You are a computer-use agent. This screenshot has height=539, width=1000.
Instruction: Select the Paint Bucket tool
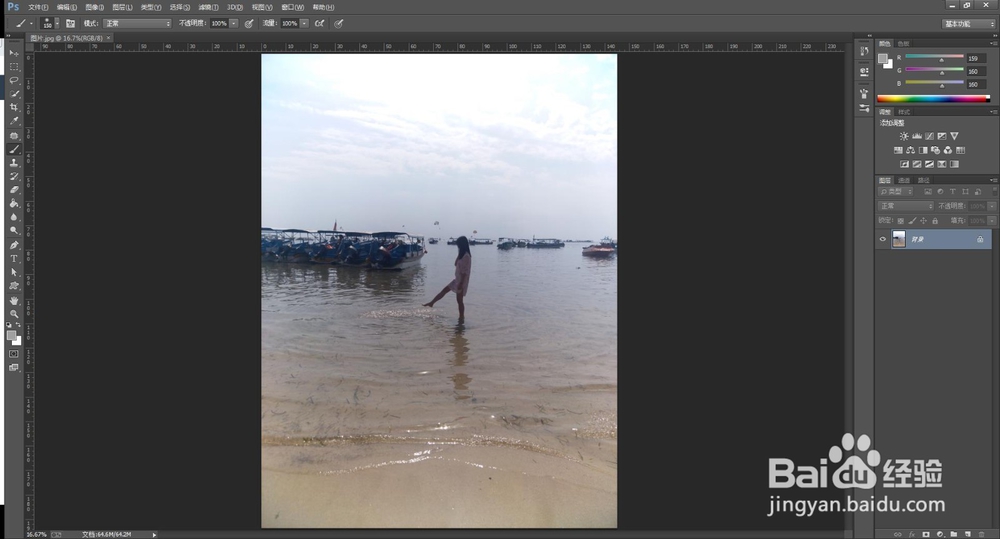(14, 203)
